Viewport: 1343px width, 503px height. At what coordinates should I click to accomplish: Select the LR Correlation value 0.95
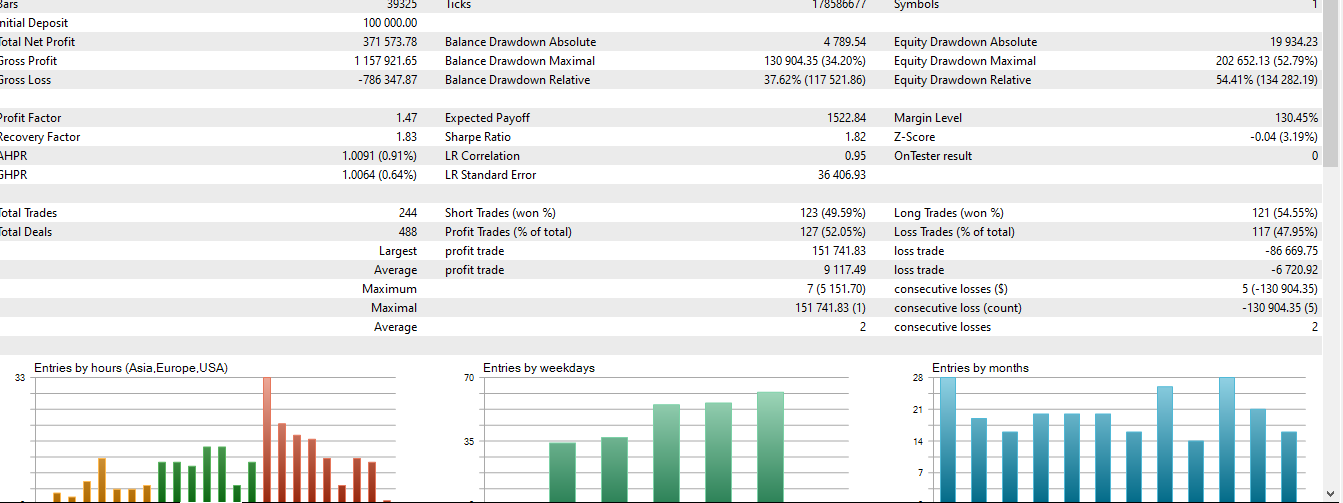(x=856, y=156)
